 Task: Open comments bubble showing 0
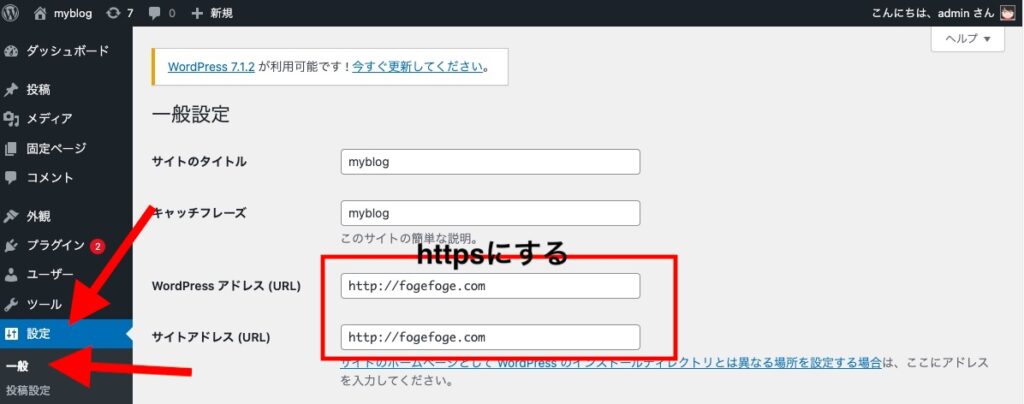pos(161,13)
